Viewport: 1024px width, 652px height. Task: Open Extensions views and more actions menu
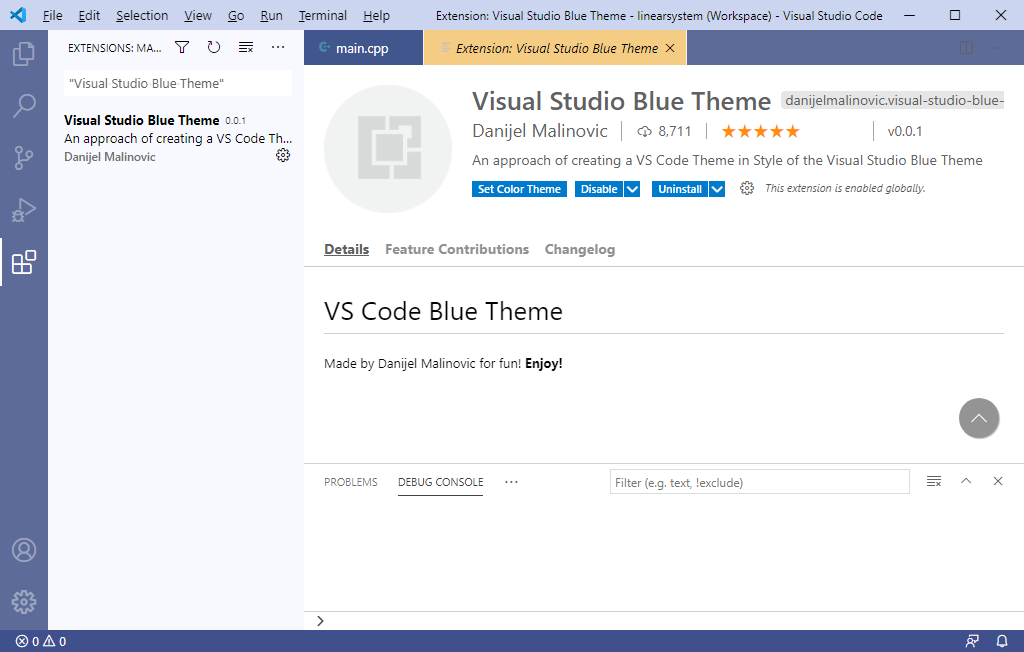[278, 47]
